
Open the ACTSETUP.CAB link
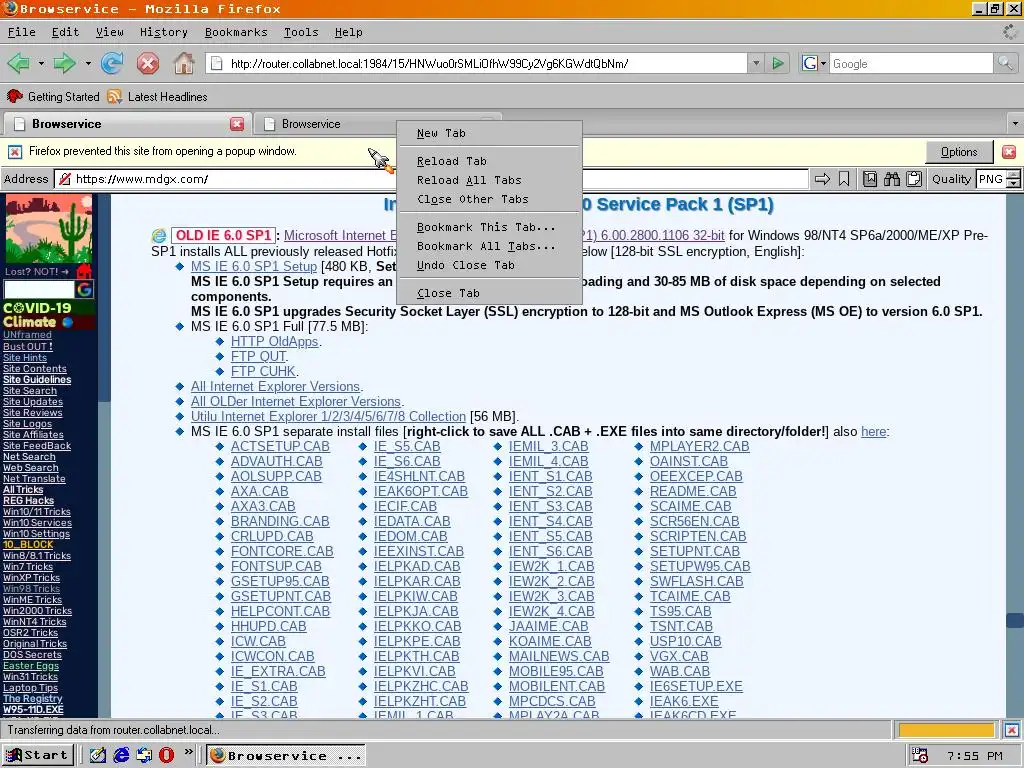tap(280, 447)
